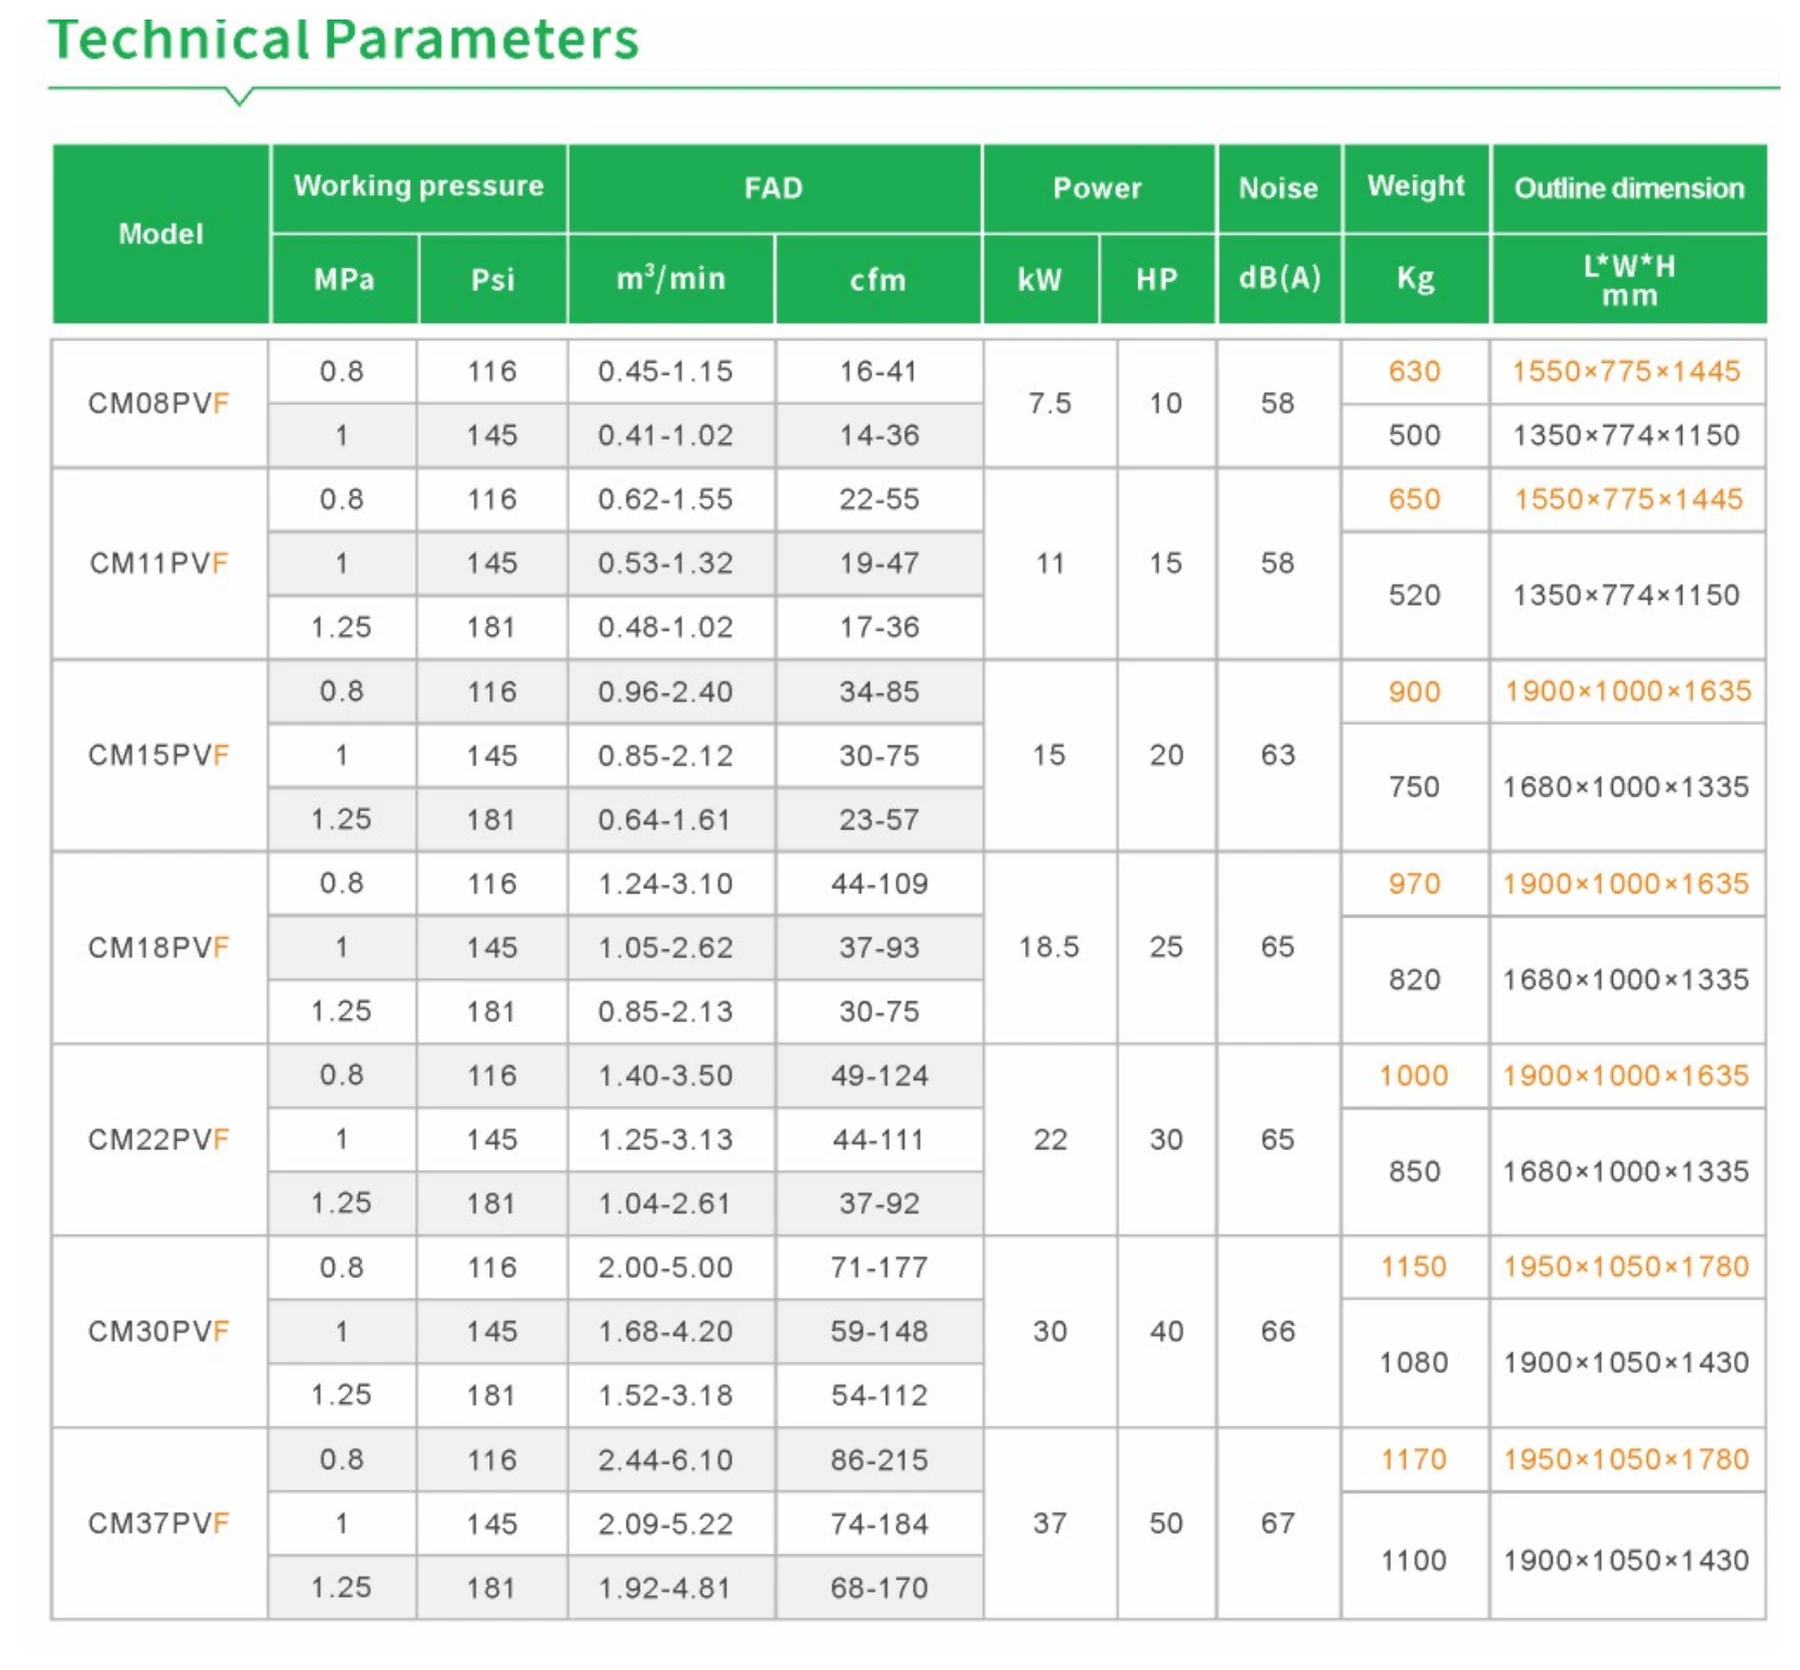This screenshot has height=1670, width=1800.
Task: Click the Working pressure header
Action: pos(419,187)
